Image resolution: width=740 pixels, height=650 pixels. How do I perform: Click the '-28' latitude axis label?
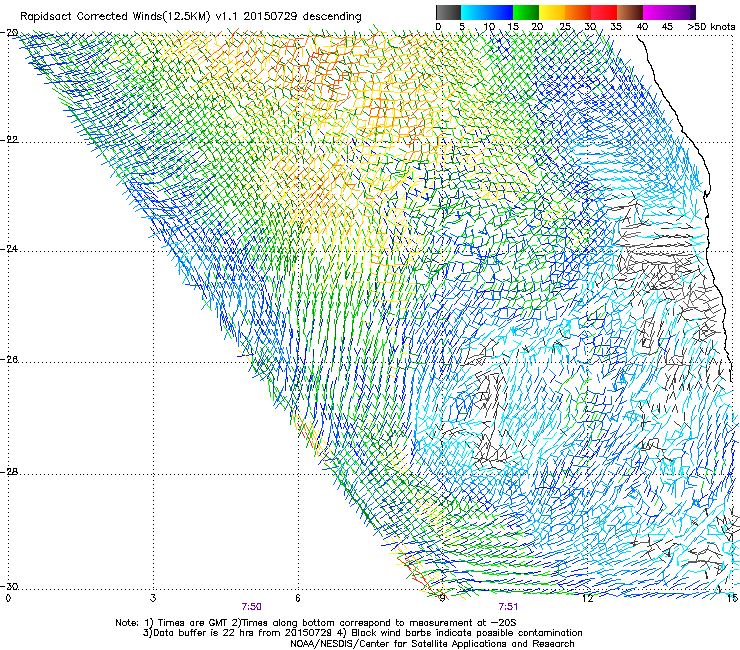[x=9, y=472]
